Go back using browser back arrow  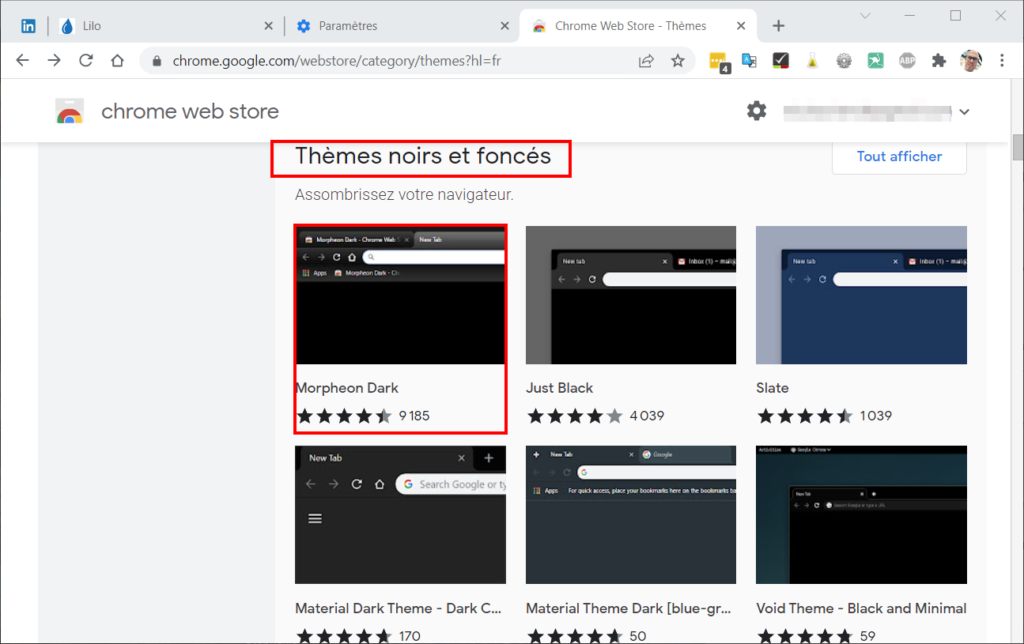23,61
